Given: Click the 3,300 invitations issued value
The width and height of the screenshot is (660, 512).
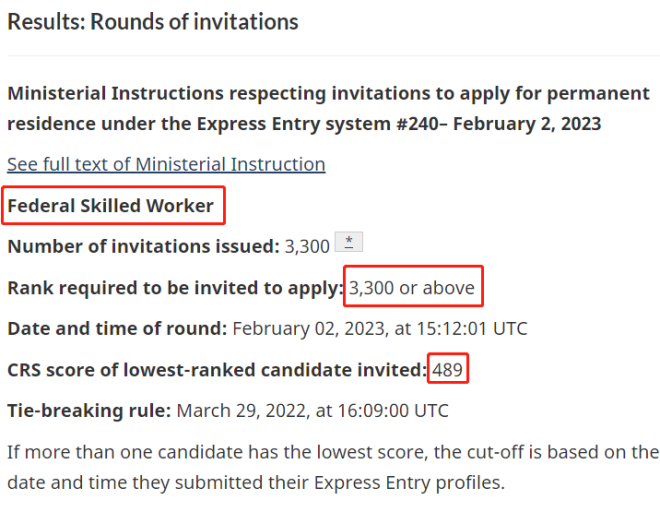Looking at the screenshot, I should point(307,247).
